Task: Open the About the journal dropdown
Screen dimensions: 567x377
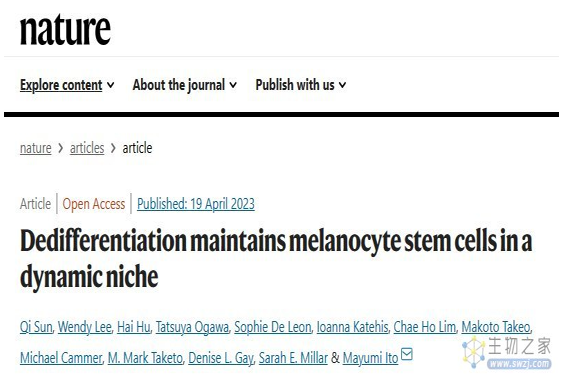Action: pos(185,85)
